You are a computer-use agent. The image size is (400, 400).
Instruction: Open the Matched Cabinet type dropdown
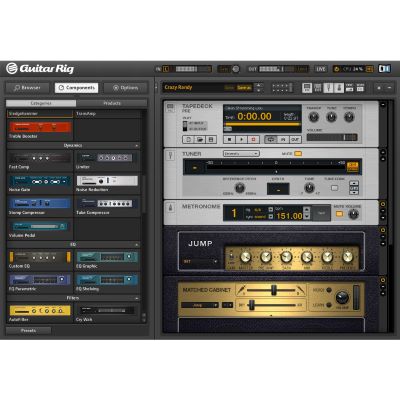[200, 305]
